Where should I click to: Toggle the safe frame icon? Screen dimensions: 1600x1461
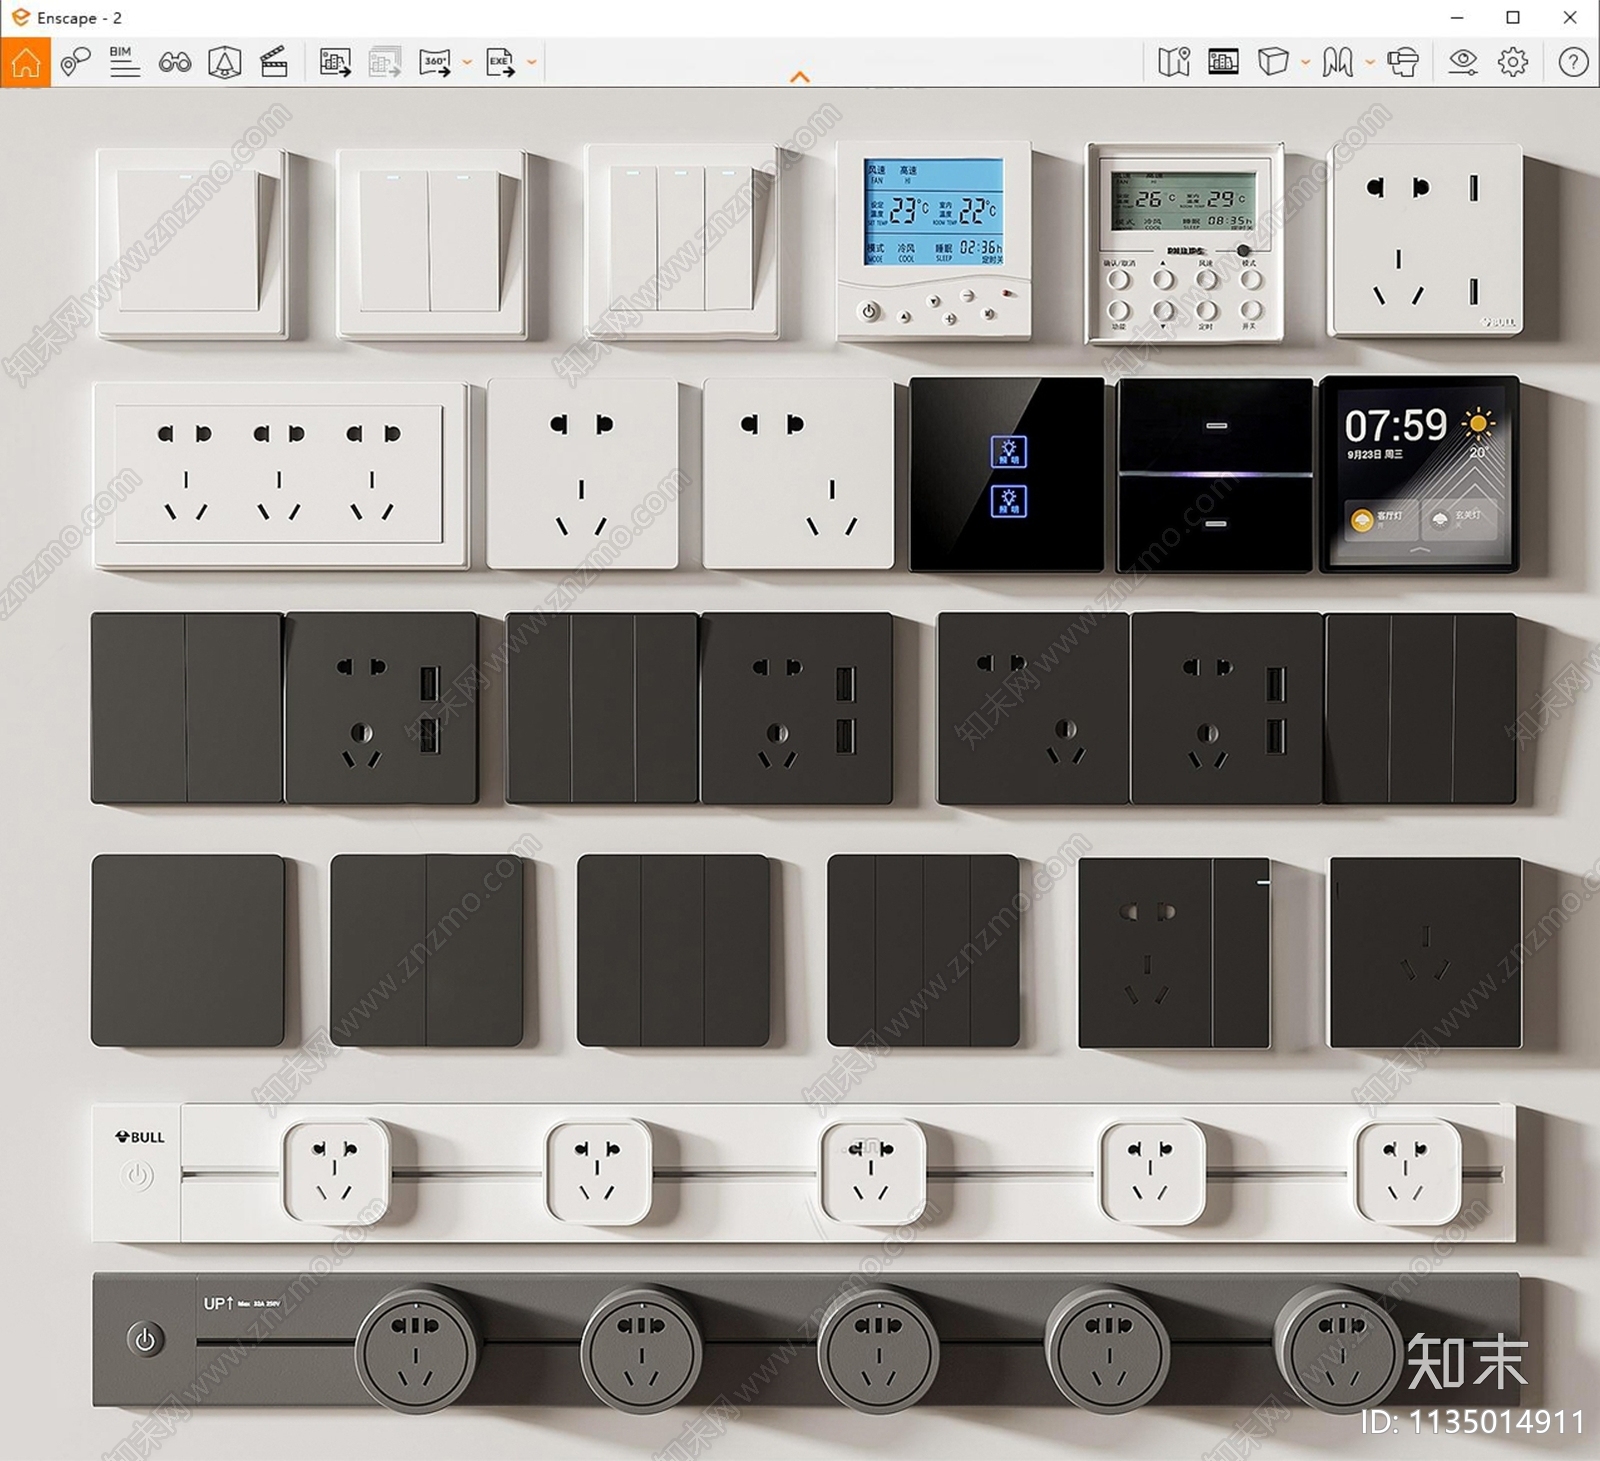(1223, 62)
